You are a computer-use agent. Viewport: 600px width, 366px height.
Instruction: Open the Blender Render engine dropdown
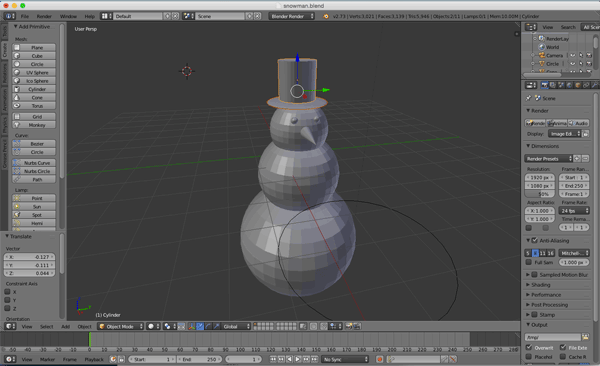pyautogui.click(x=291, y=16)
